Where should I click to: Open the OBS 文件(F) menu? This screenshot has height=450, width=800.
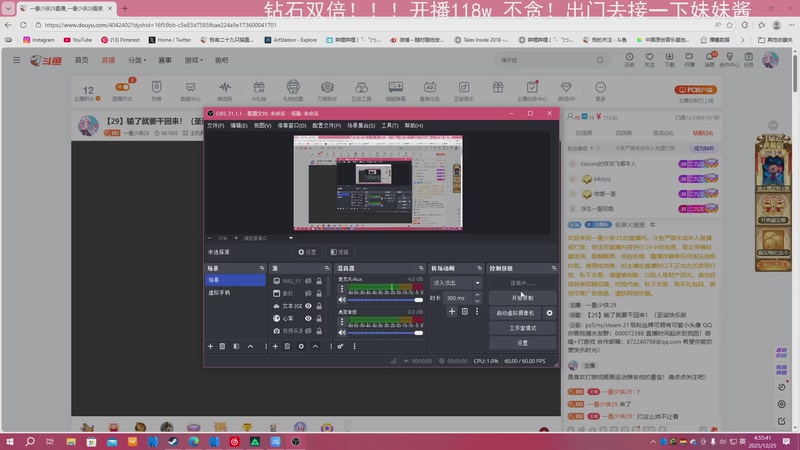tap(215, 126)
